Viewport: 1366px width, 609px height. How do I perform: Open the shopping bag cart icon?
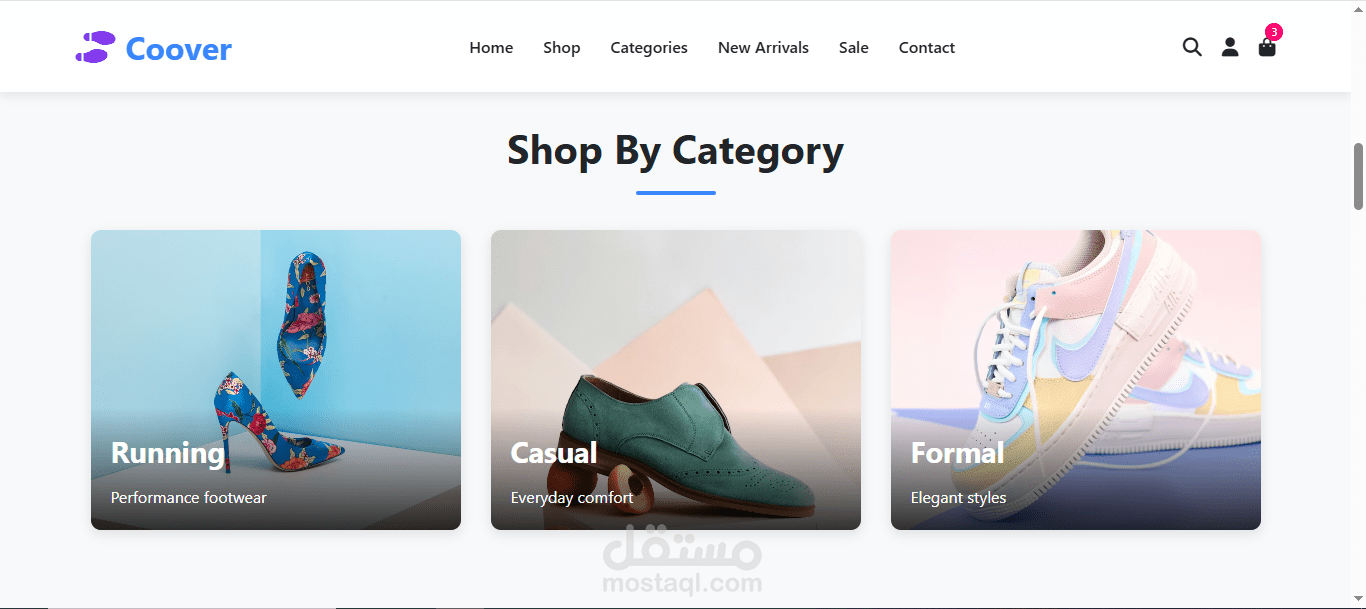tap(1267, 48)
